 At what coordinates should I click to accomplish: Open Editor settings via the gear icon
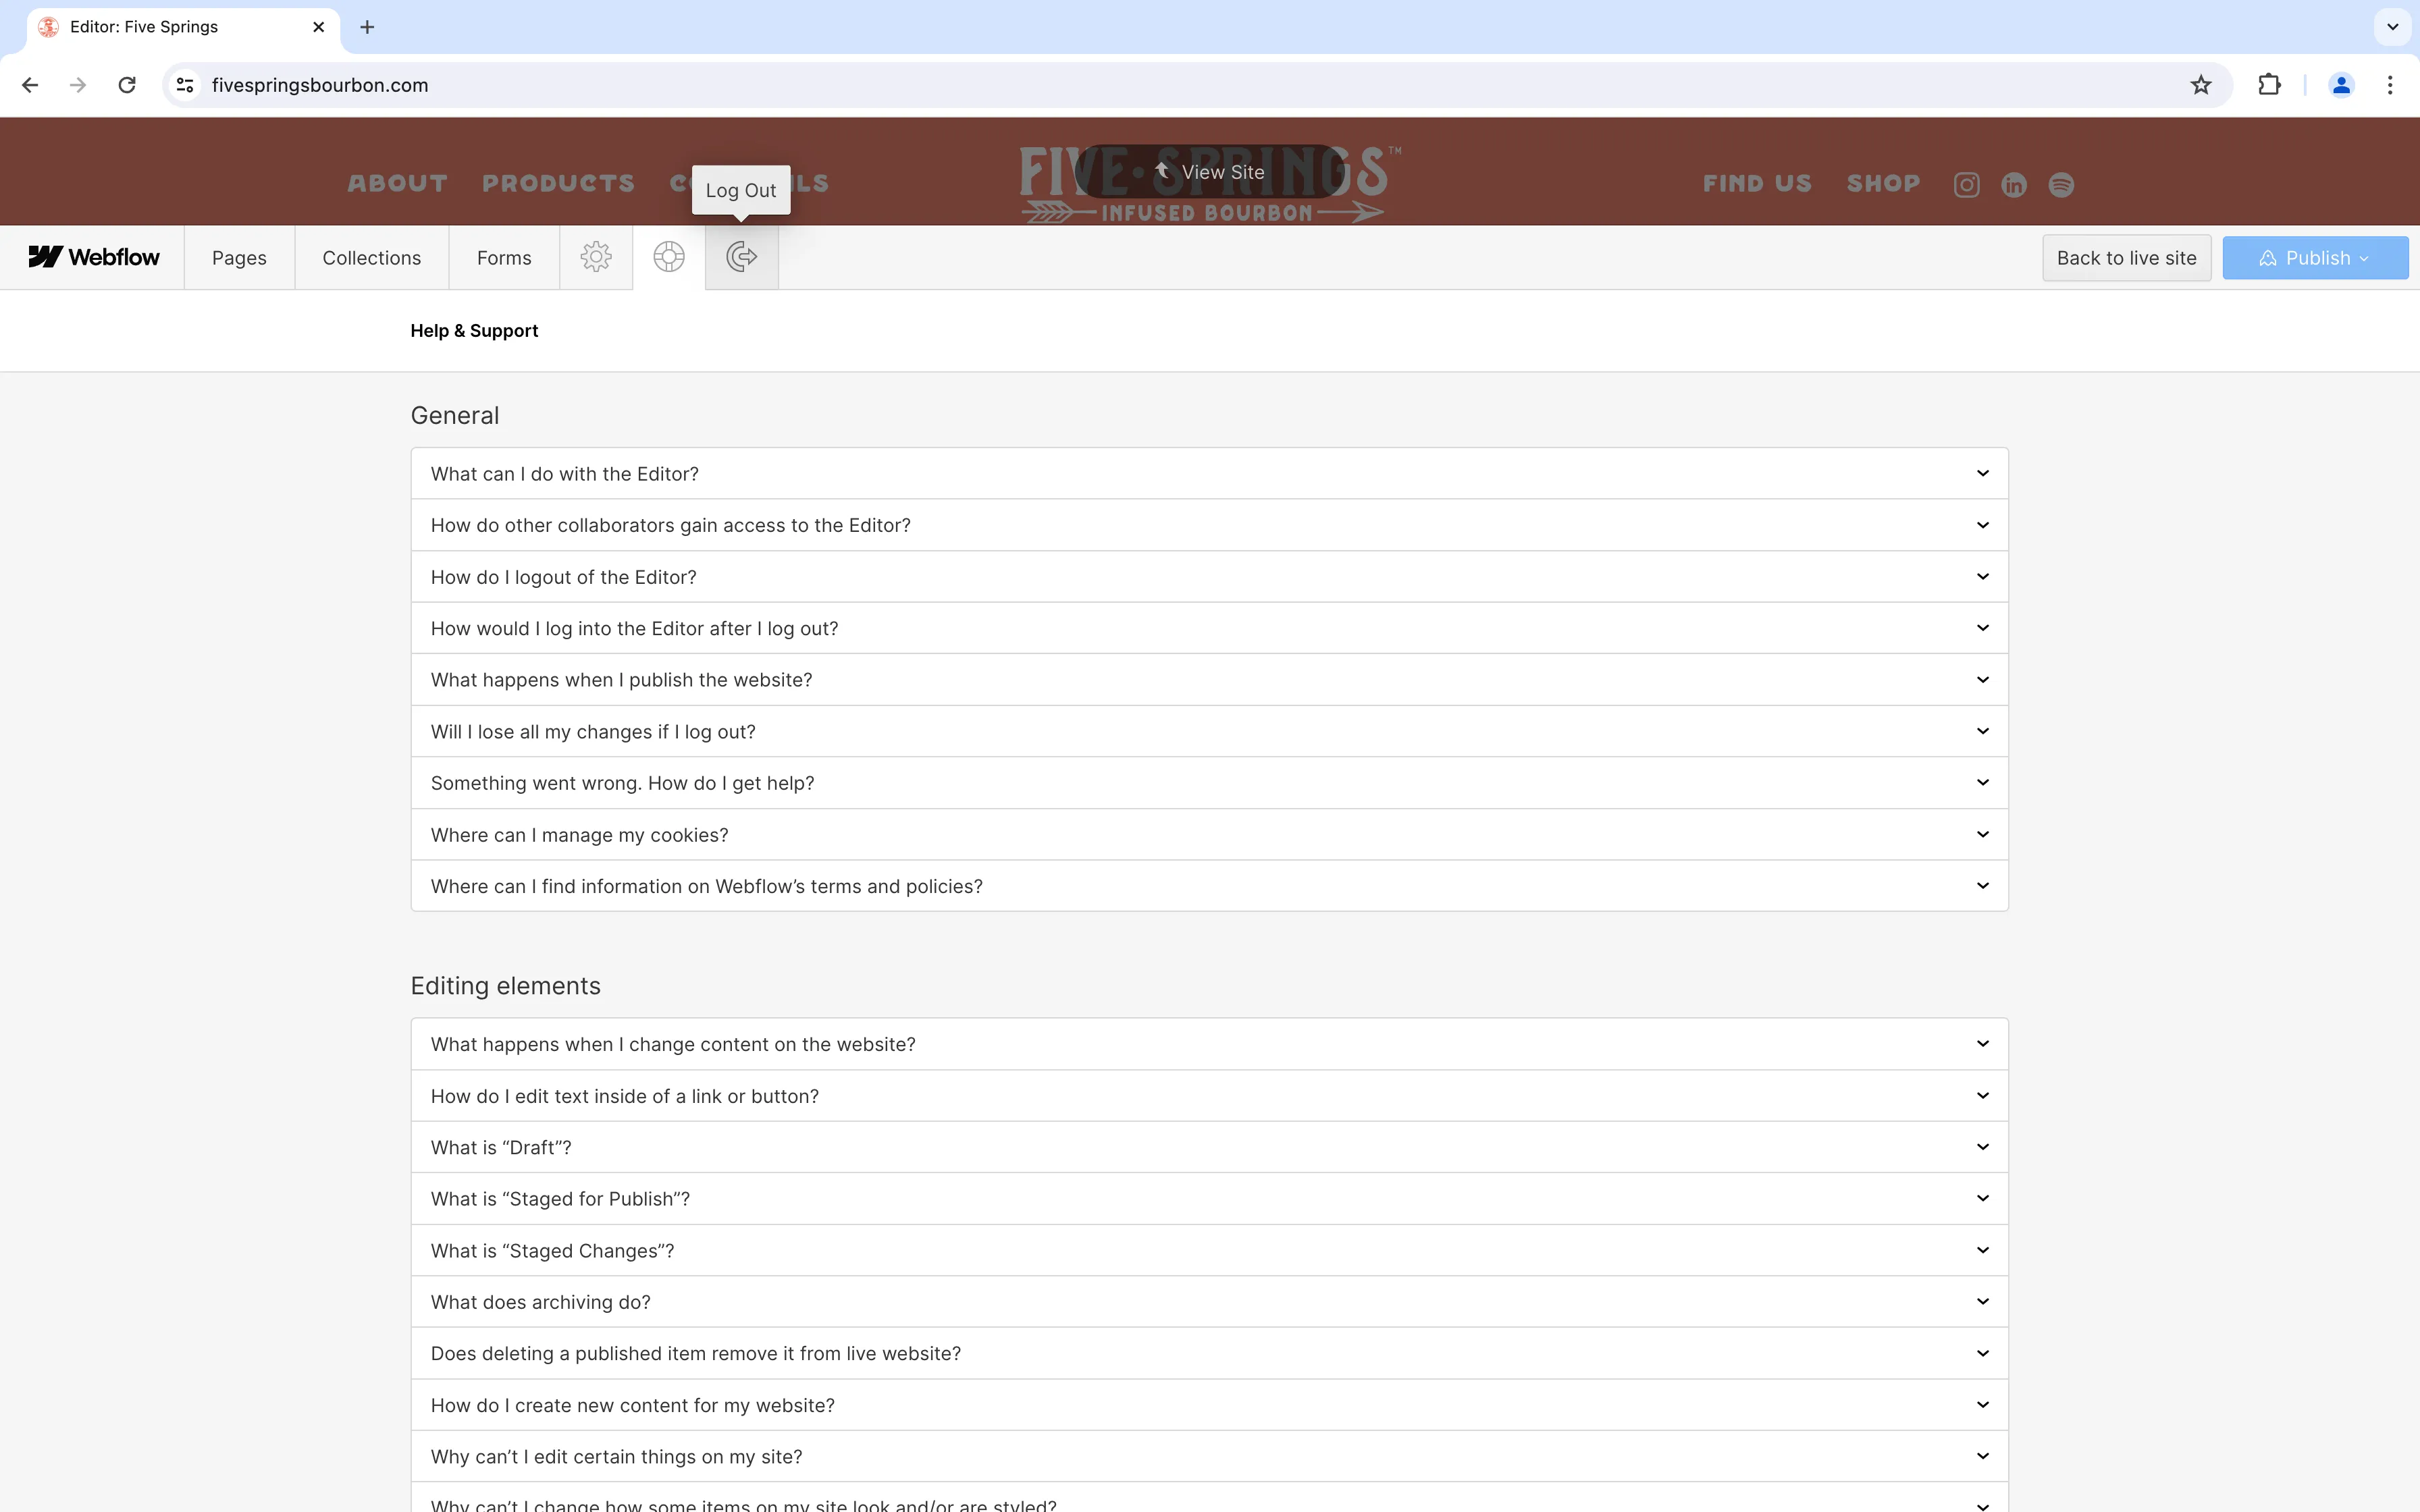pos(595,257)
